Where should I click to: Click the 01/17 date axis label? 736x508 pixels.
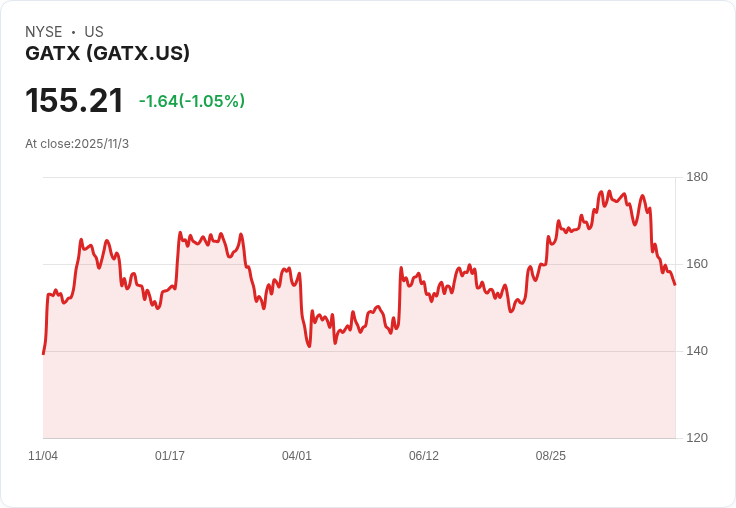[170, 456]
